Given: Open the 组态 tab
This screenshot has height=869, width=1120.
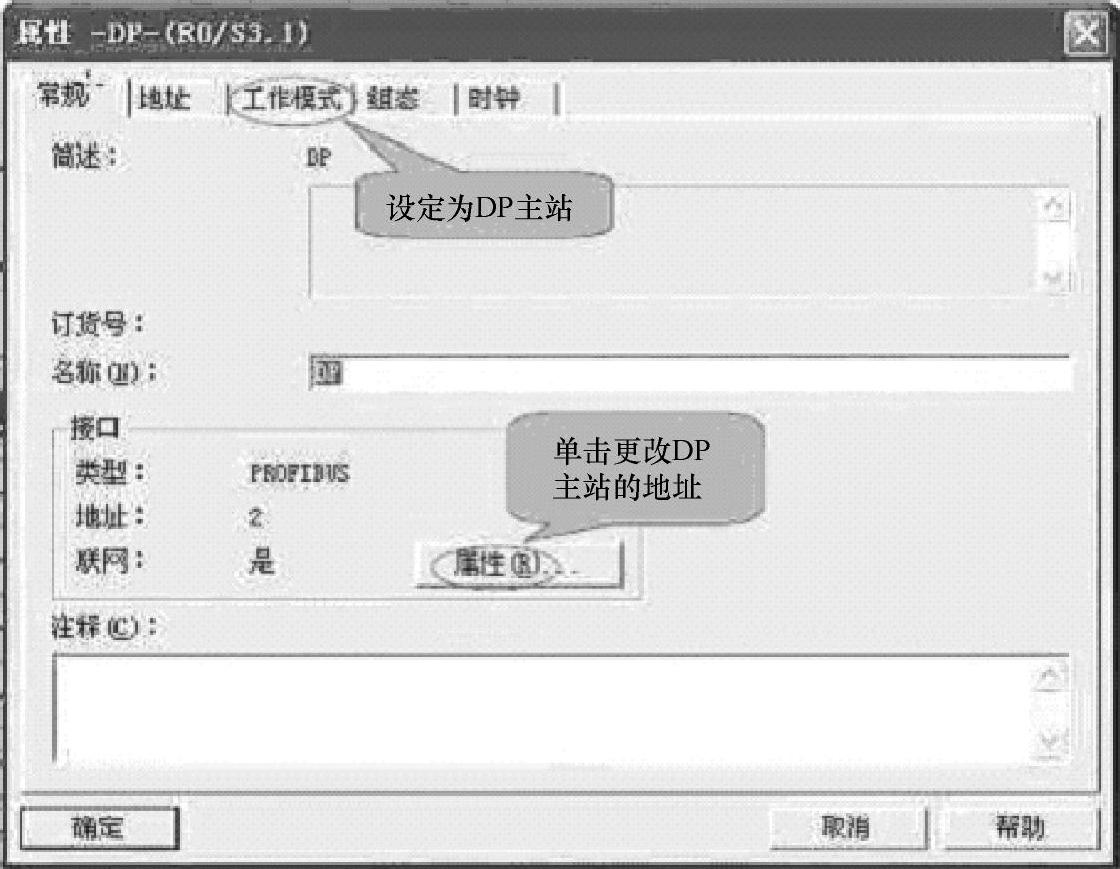Looking at the screenshot, I should coord(393,99).
